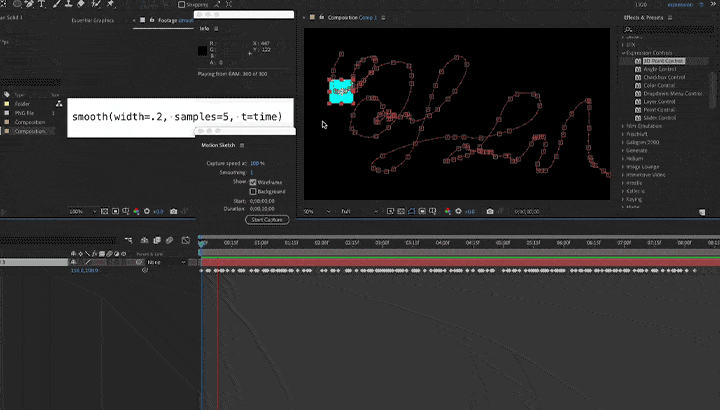720x410 pixels.
Task: Click the snapshot camera icon in Footage viewer
Action: (174, 211)
